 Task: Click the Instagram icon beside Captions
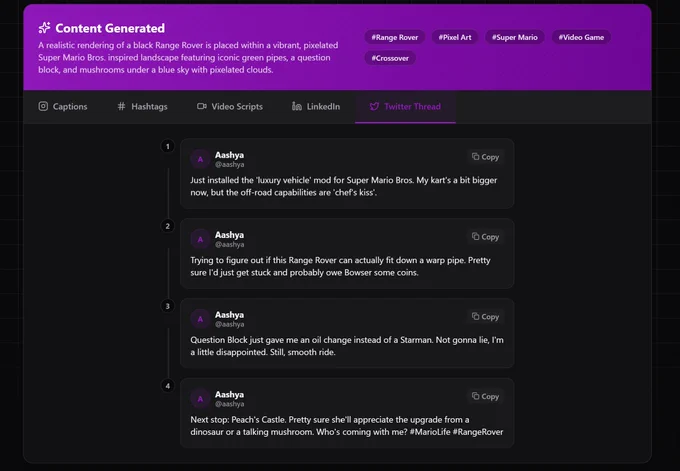pyautogui.click(x=43, y=106)
